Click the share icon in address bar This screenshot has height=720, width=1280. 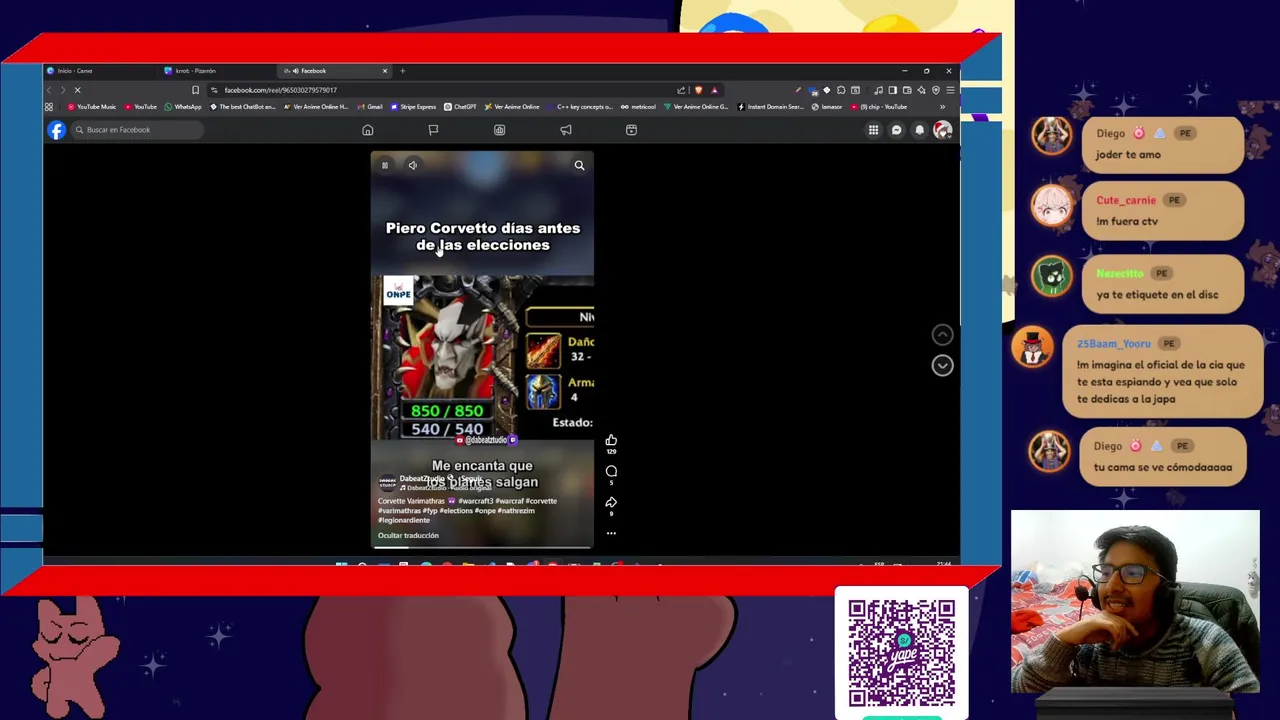[681, 90]
